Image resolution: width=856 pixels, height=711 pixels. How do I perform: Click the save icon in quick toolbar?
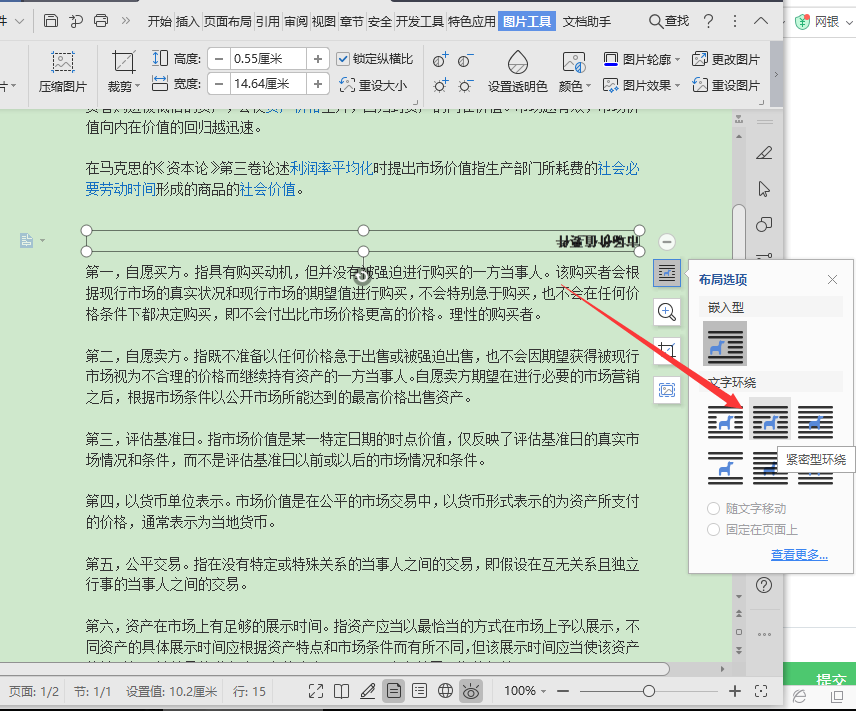pyautogui.click(x=51, y=21)
